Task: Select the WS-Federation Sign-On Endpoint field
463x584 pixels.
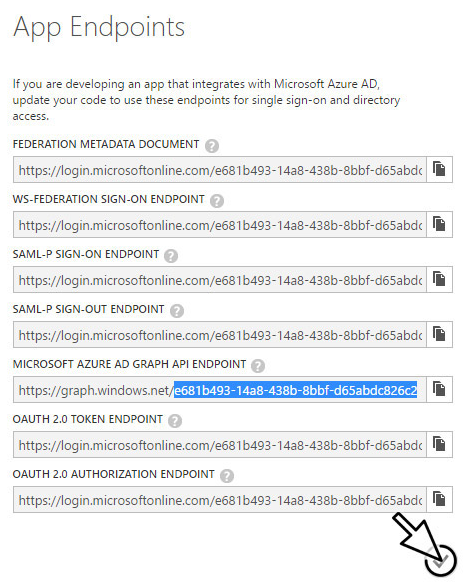Action: point(220,225)
